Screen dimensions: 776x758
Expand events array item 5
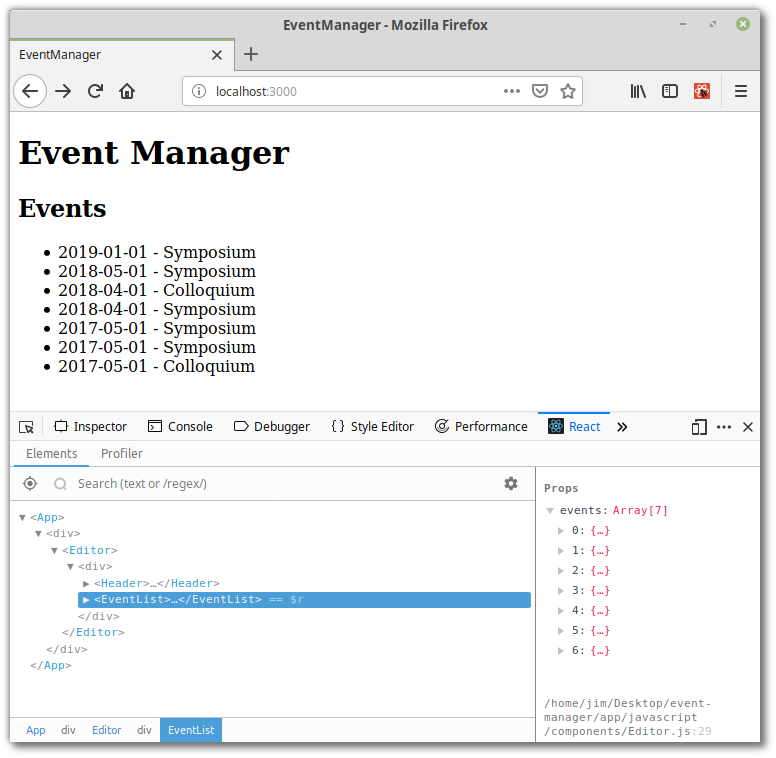click(x=561, y=631)
